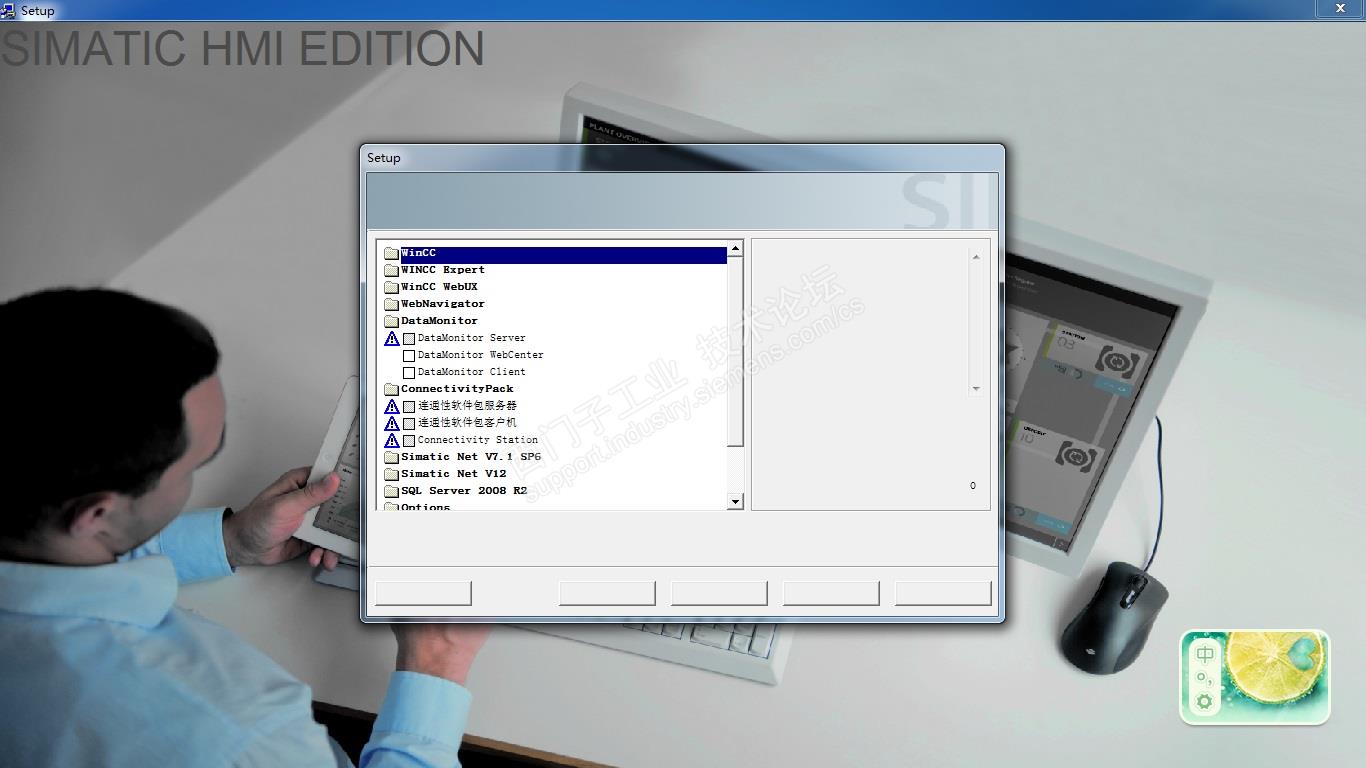The width and height of the screenshot is (1366, 768).
Task: Toggle the DataMonitor Server checkbox
Action: tap(409, 339)
